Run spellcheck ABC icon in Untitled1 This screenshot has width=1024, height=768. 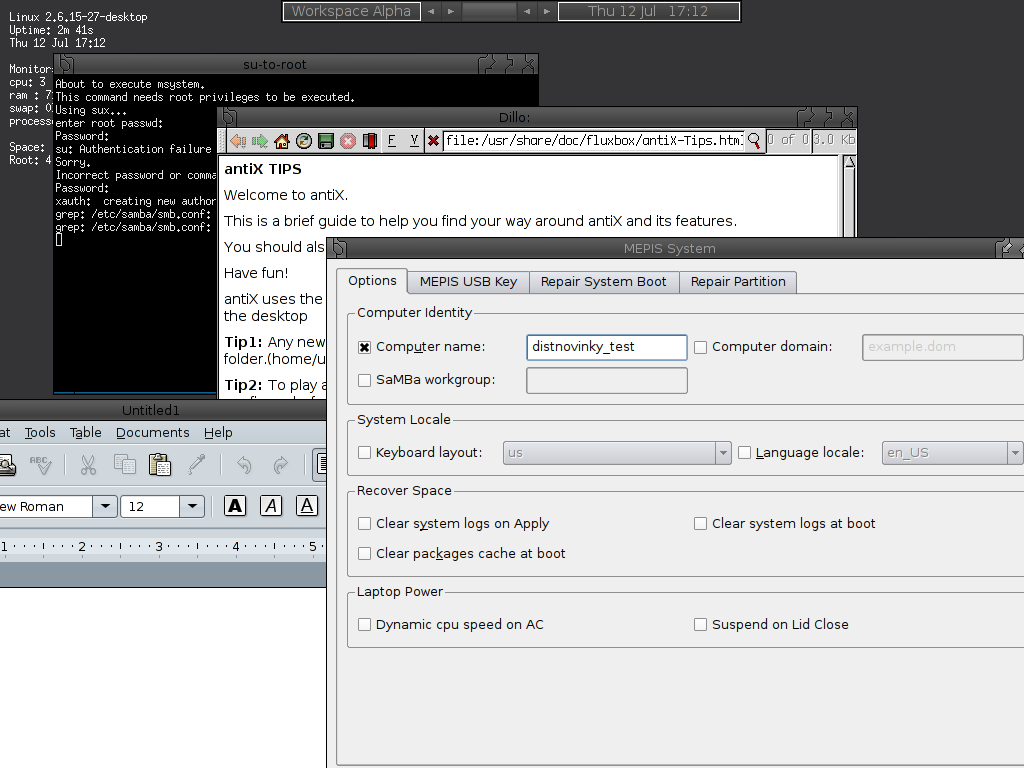pyautogui.click(x=40, y=465)
